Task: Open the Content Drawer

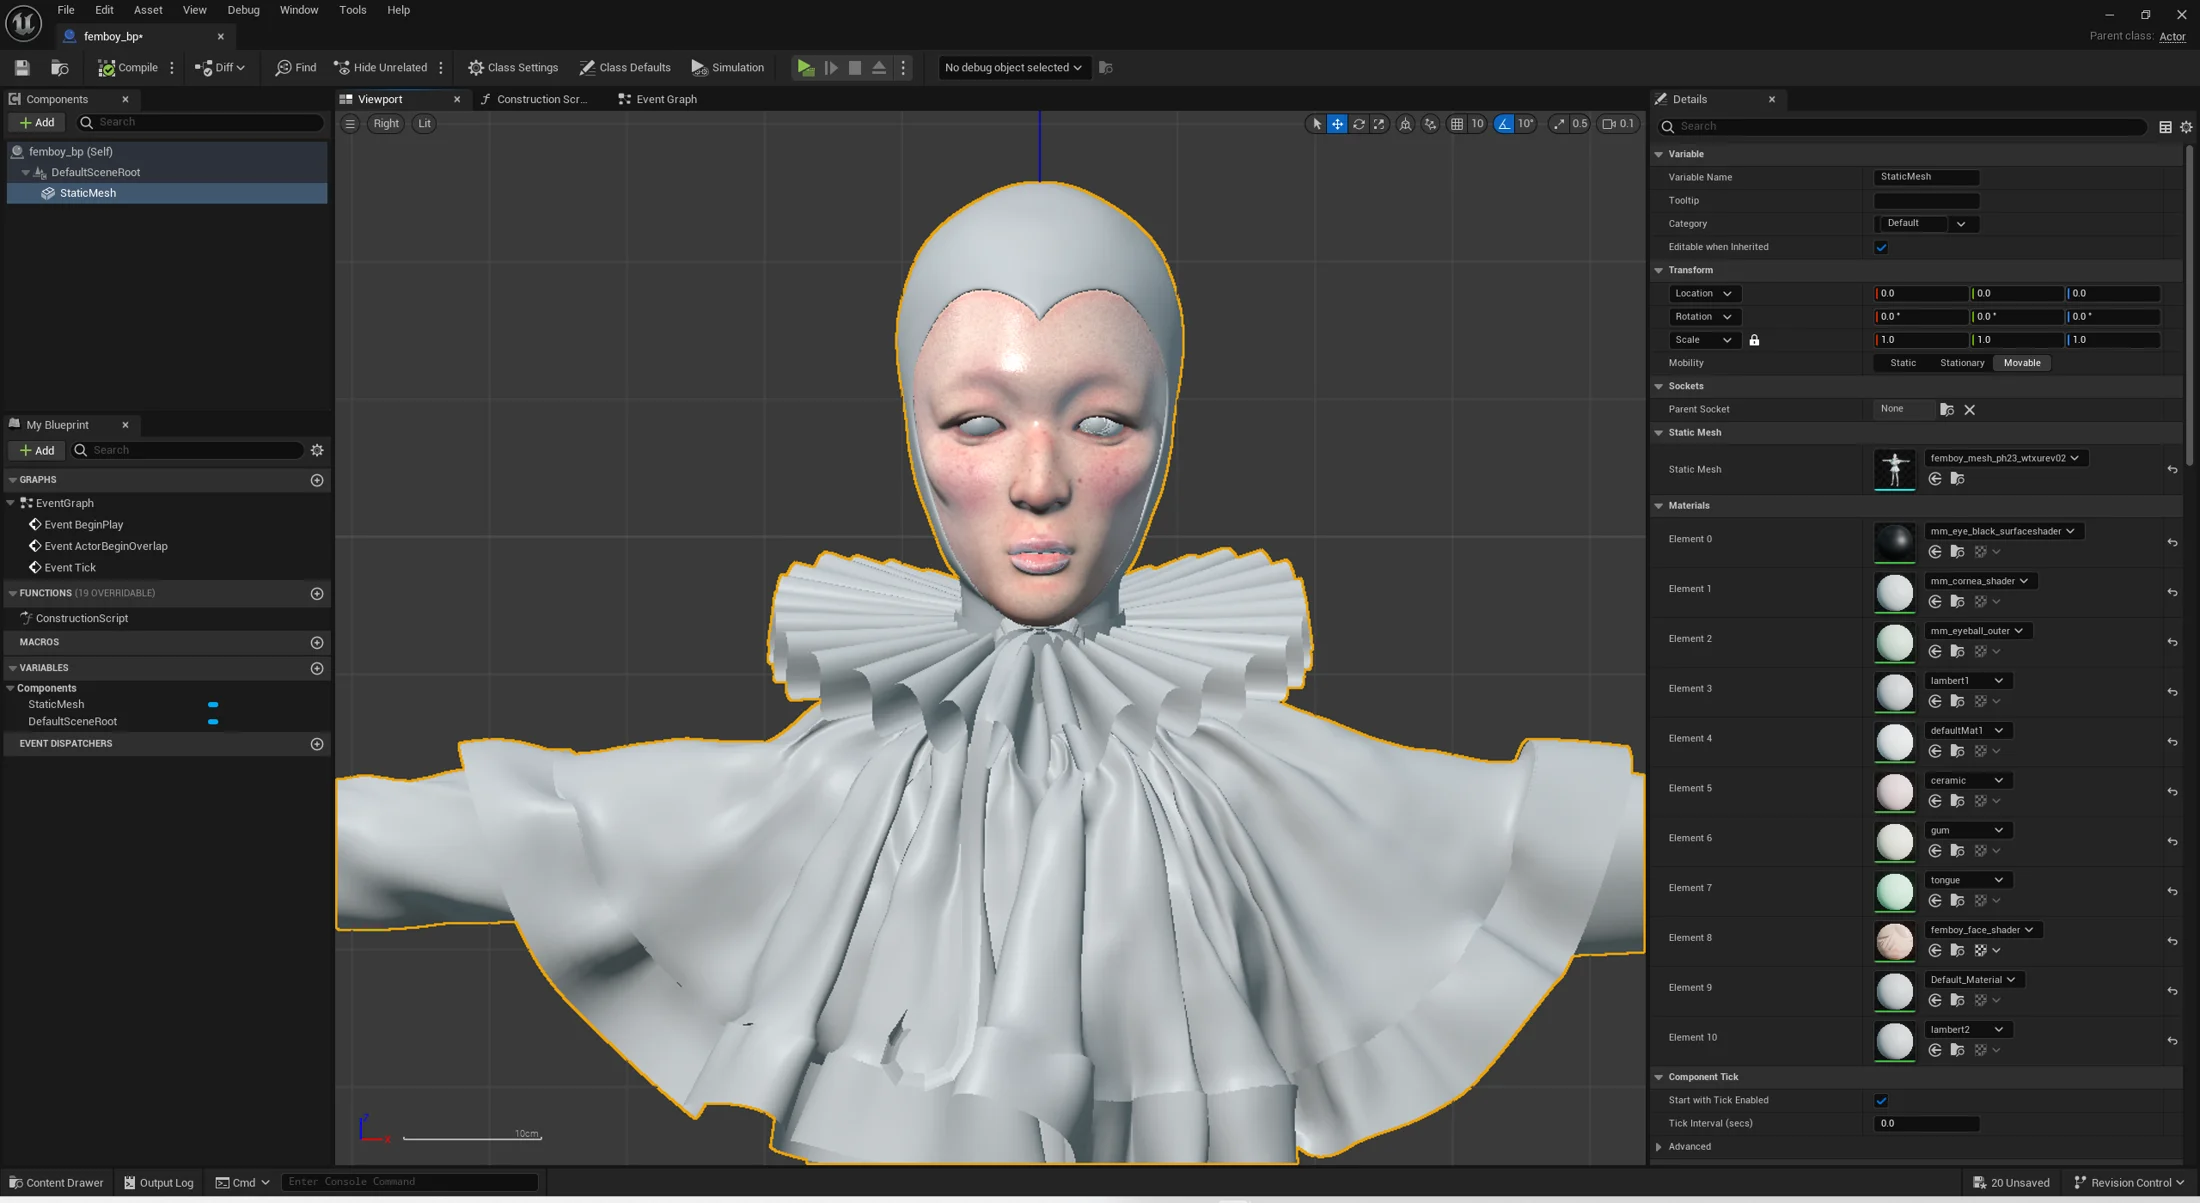Action: pyautogui.click(x=56, y=1182)
